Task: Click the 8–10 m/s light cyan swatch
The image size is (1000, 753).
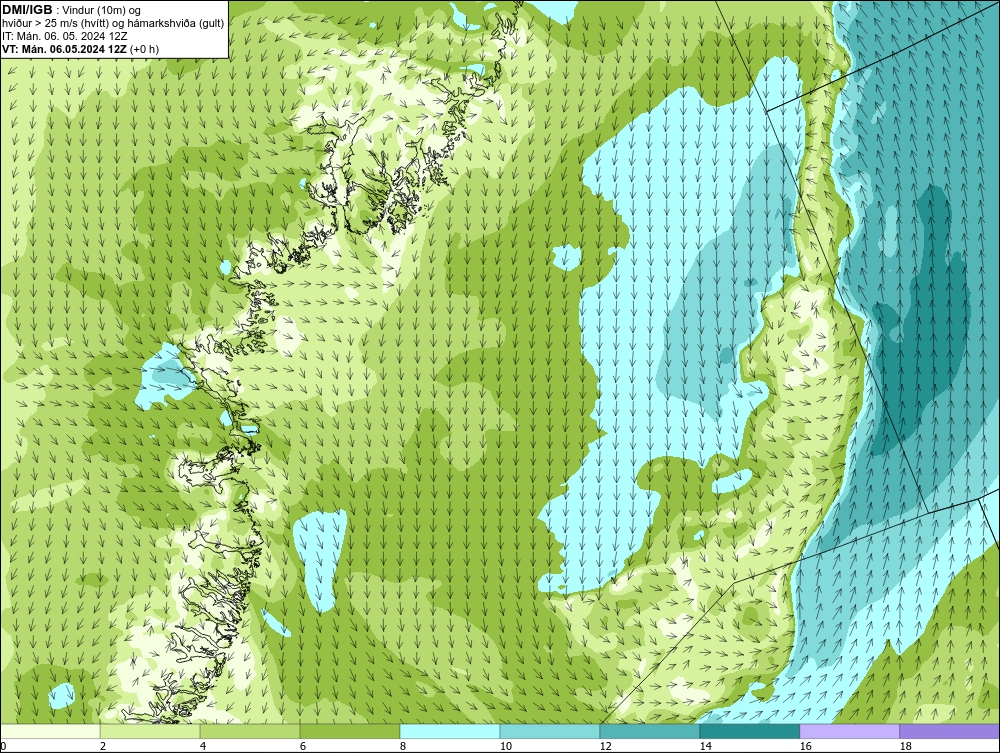Action: (x=450, y=731)
